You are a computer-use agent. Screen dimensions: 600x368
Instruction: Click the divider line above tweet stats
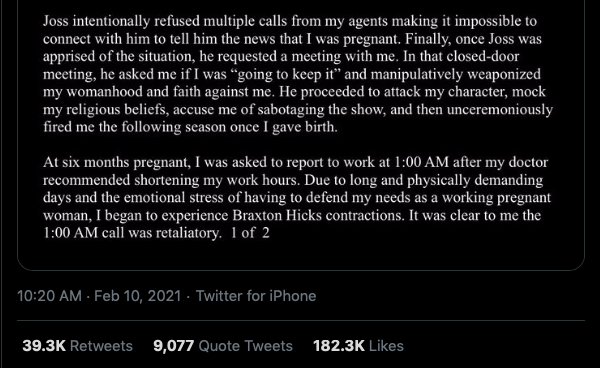tap(301, 320)
